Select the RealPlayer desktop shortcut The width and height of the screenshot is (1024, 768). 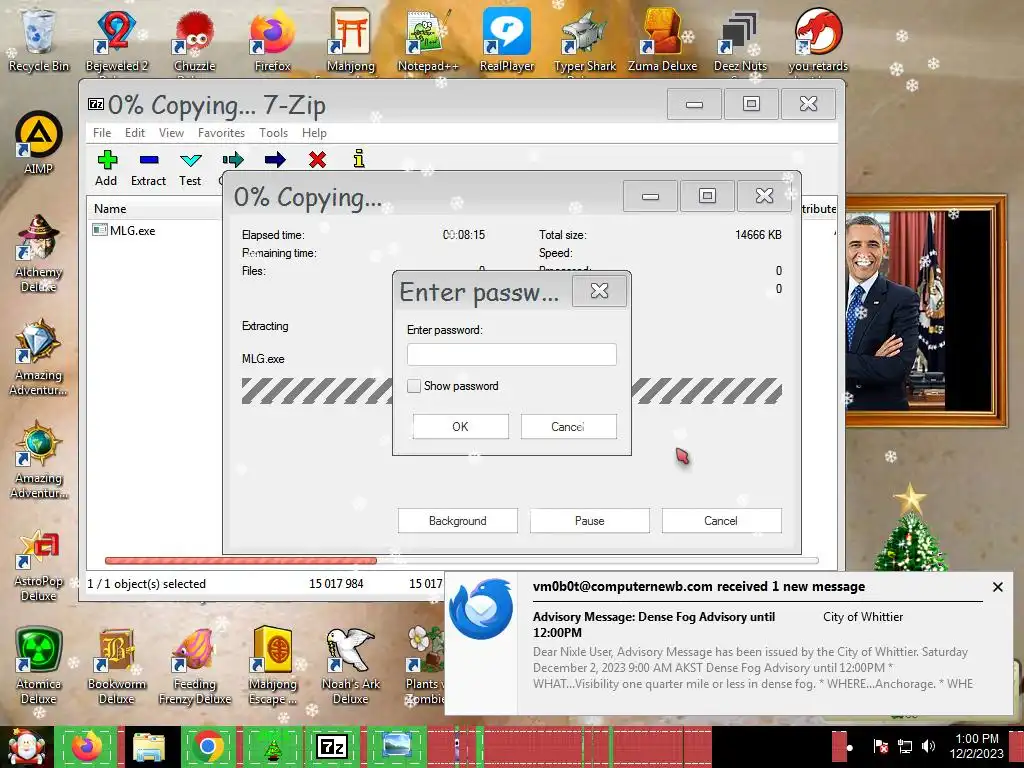pos(507,40)
